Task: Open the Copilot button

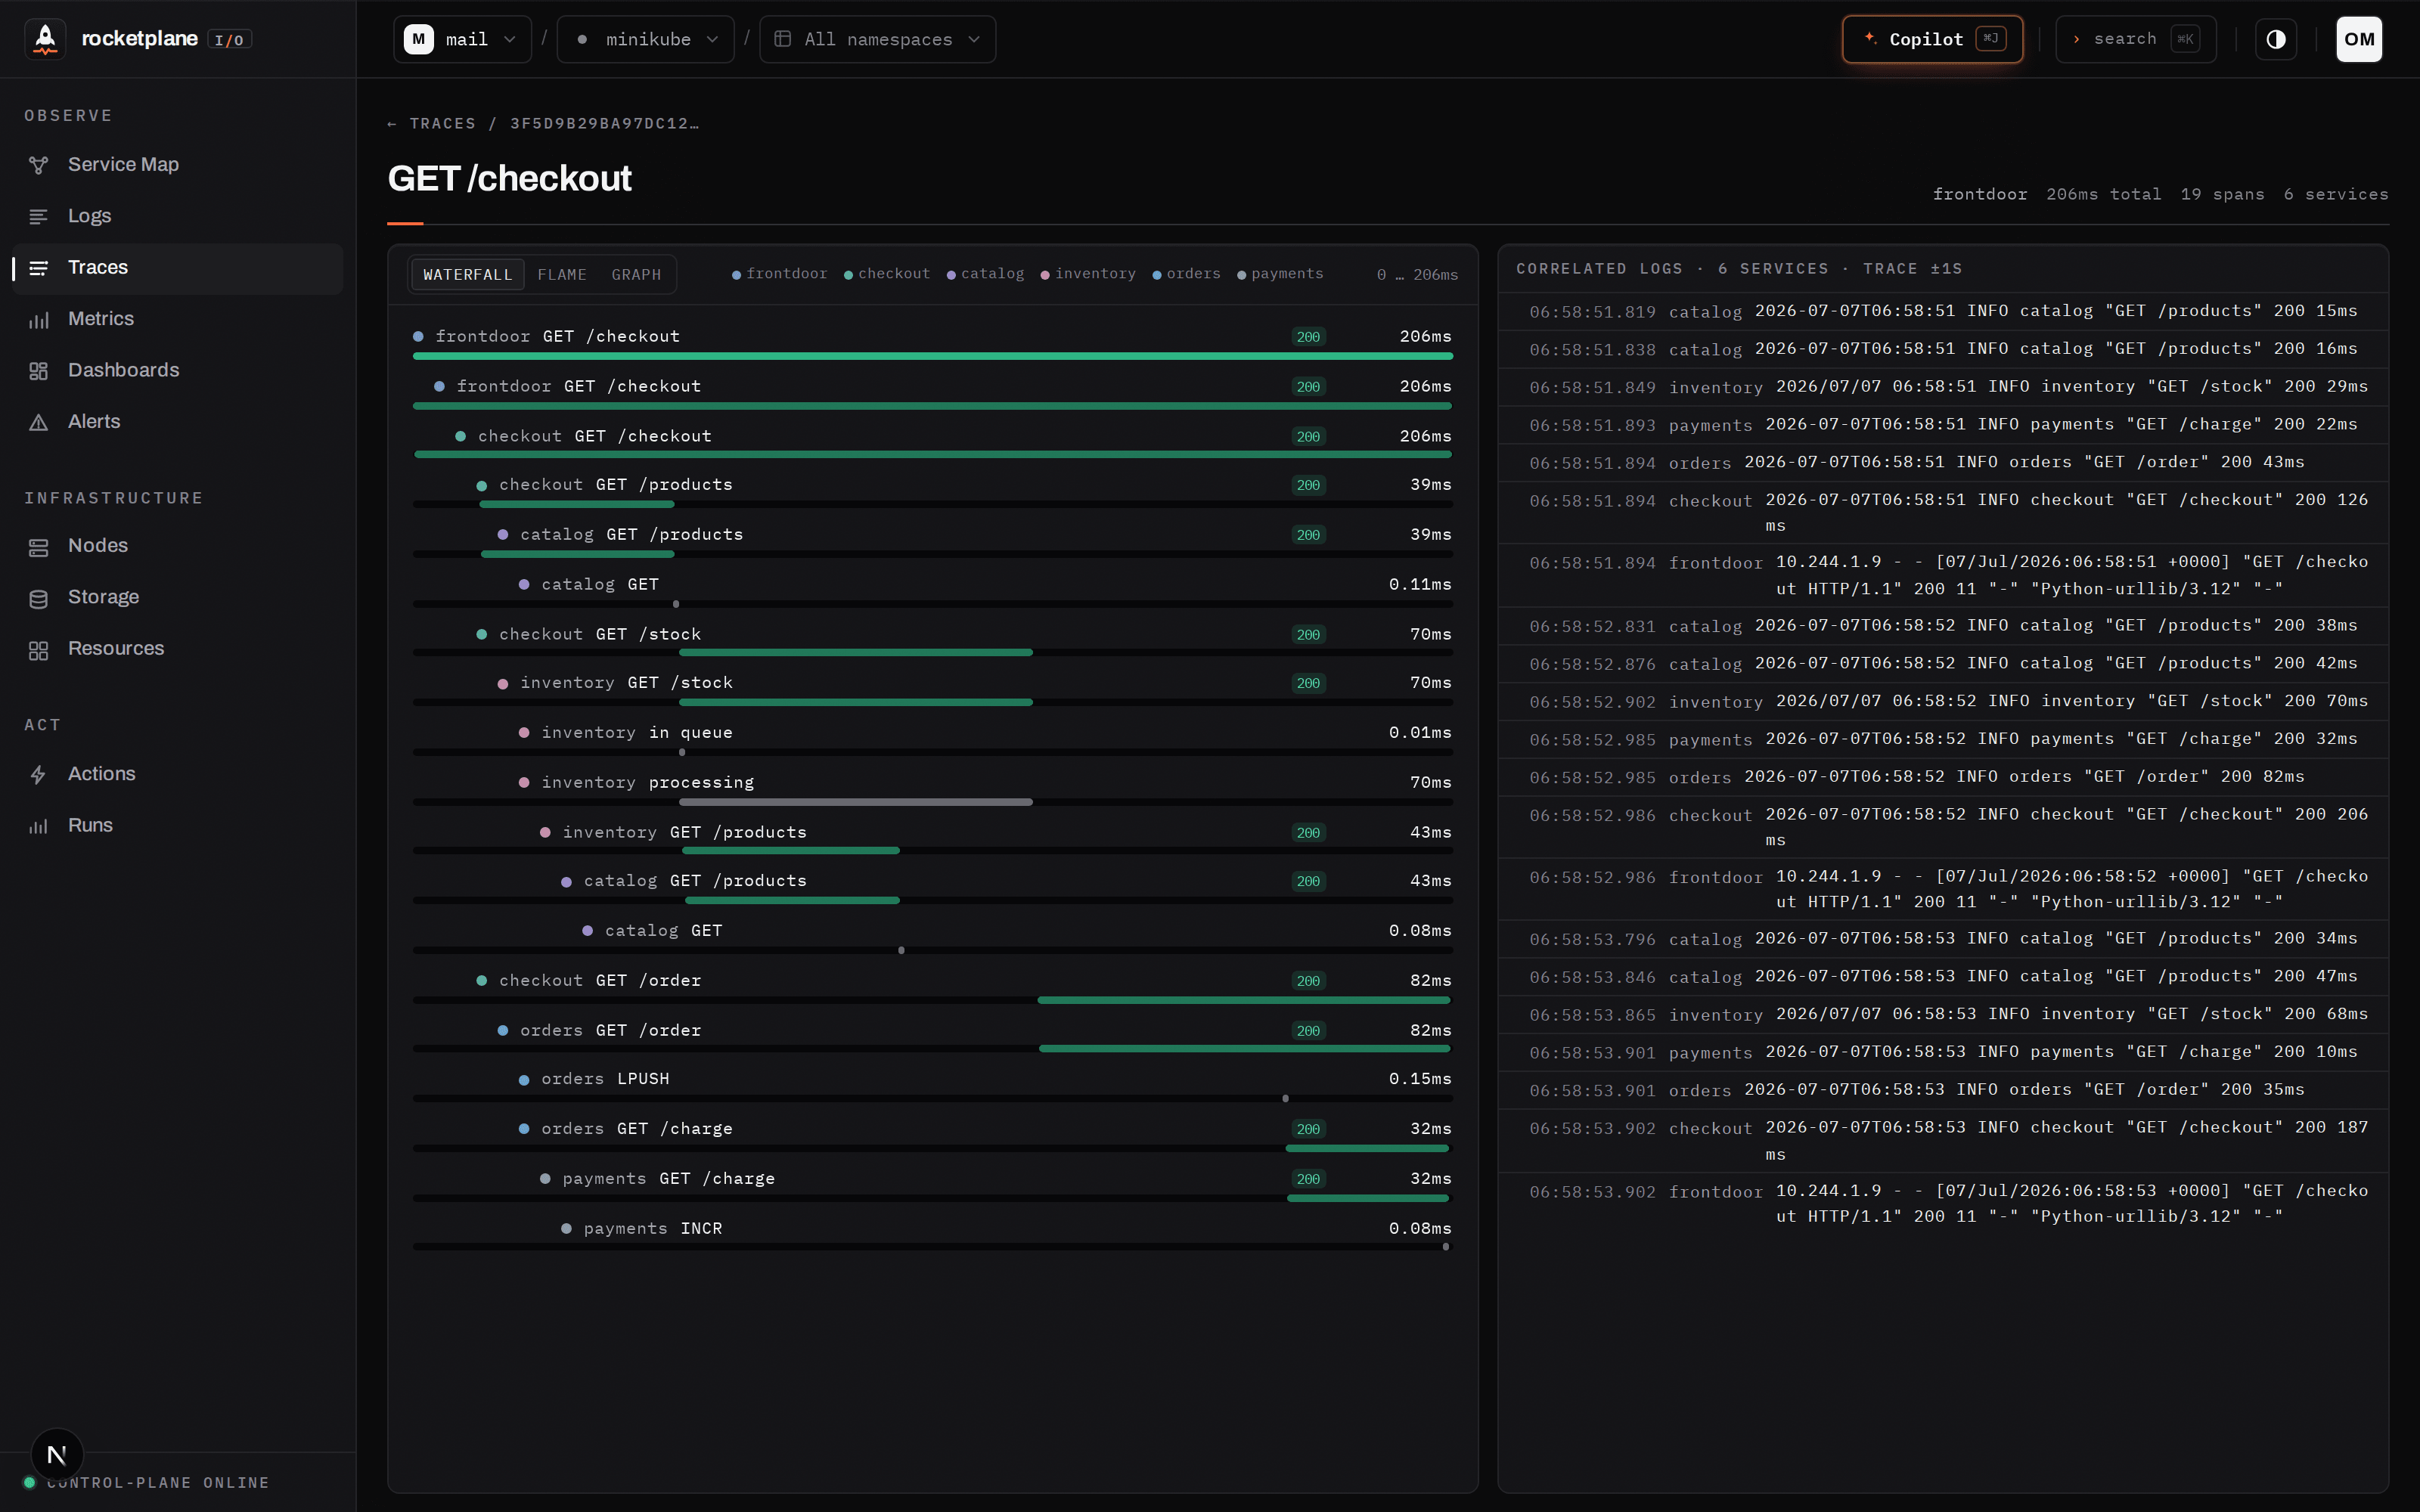Action: [1932, 39]
